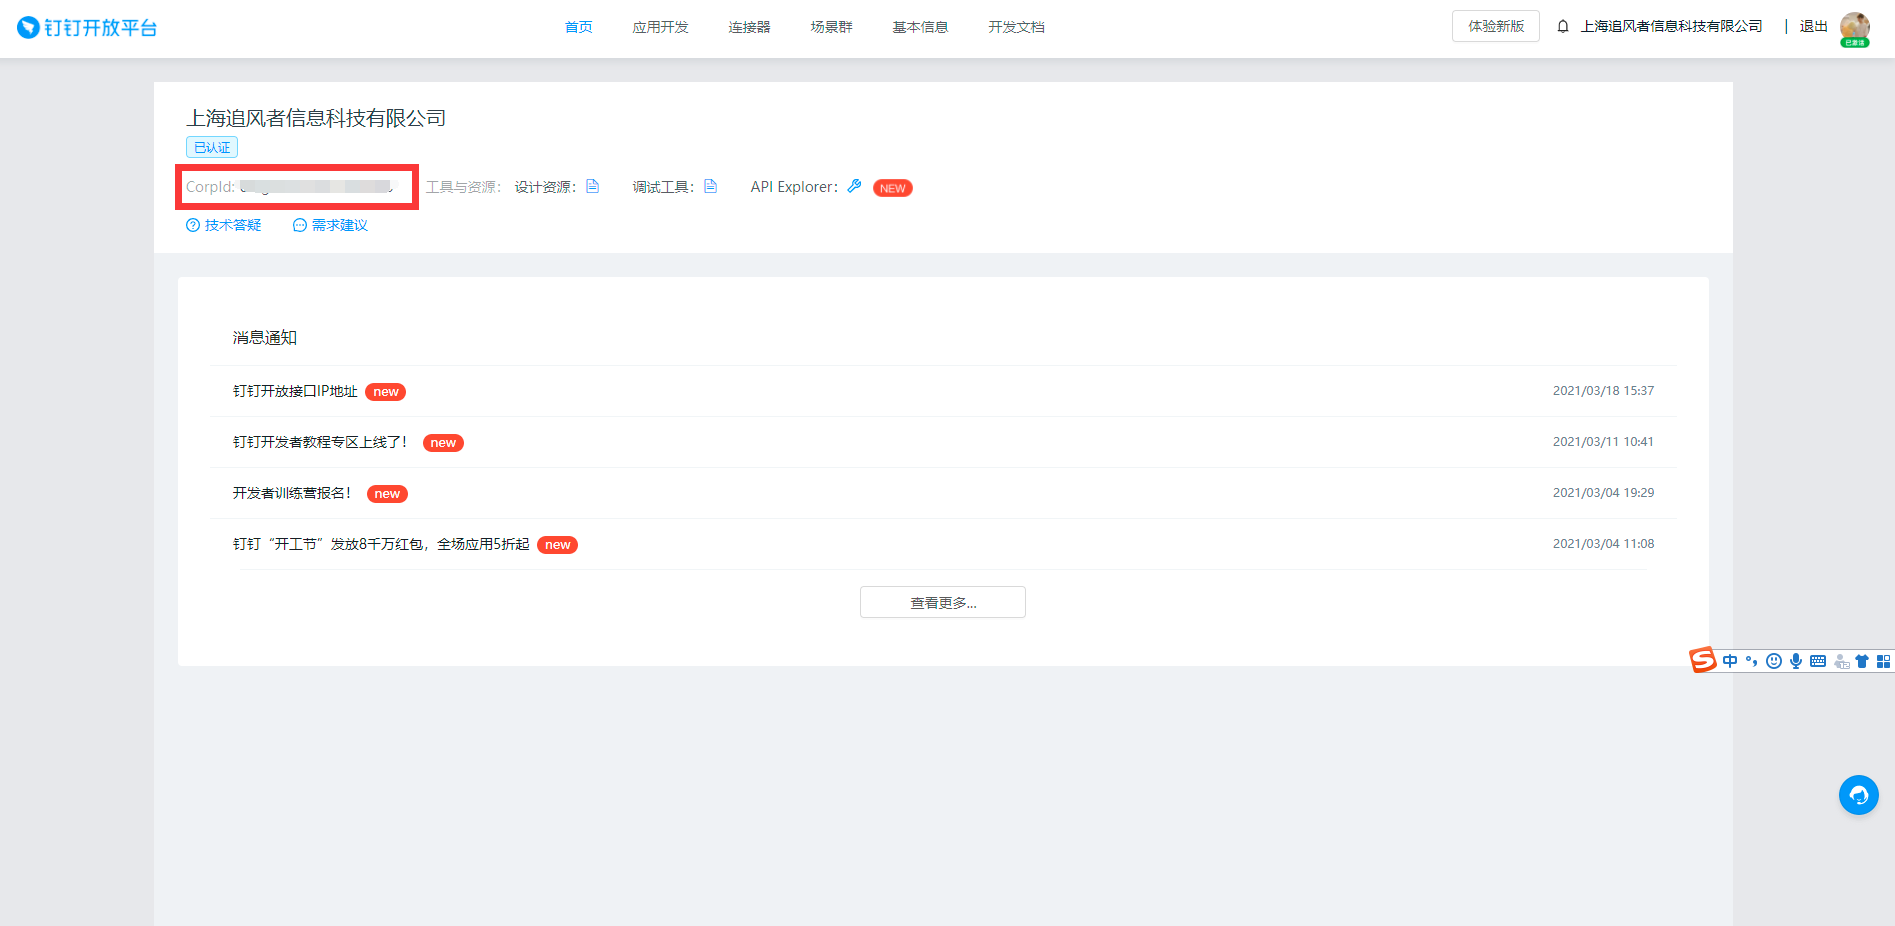Open notifications bell icon
The height and width of the screenshot is (926, 1895).
coord(1563,27)
